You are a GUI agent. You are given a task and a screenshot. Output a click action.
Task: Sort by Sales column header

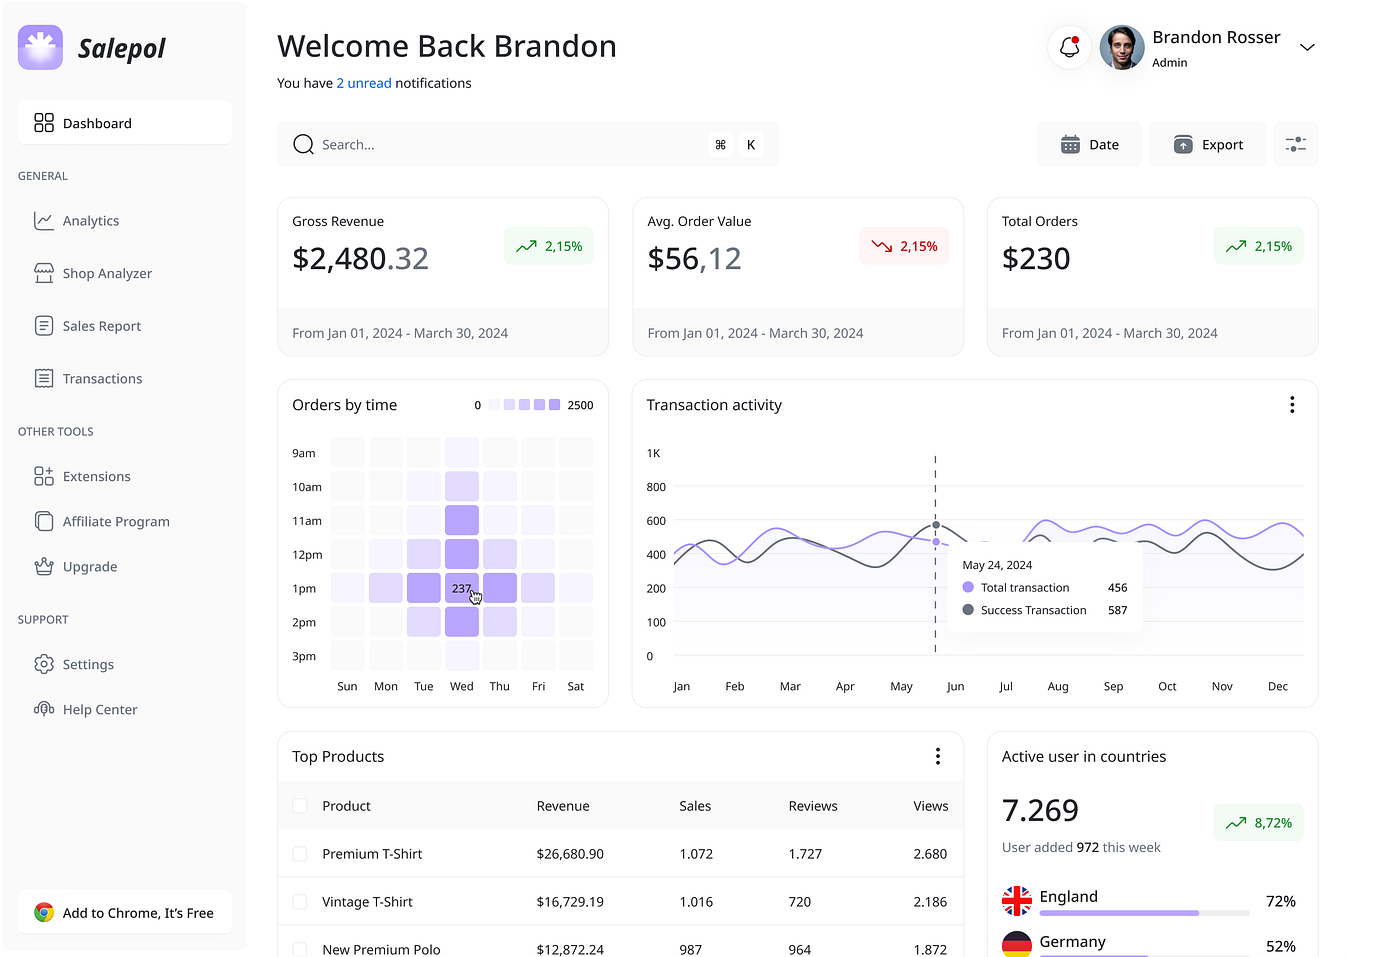pos(695,806)
